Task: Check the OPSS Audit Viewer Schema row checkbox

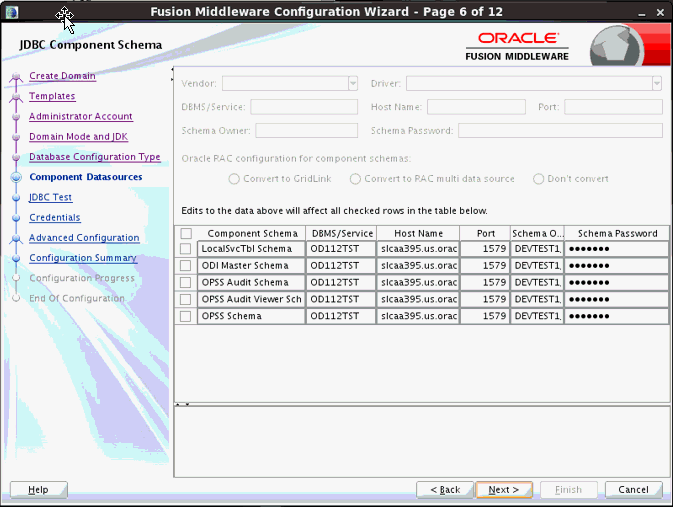Action: 186,299
